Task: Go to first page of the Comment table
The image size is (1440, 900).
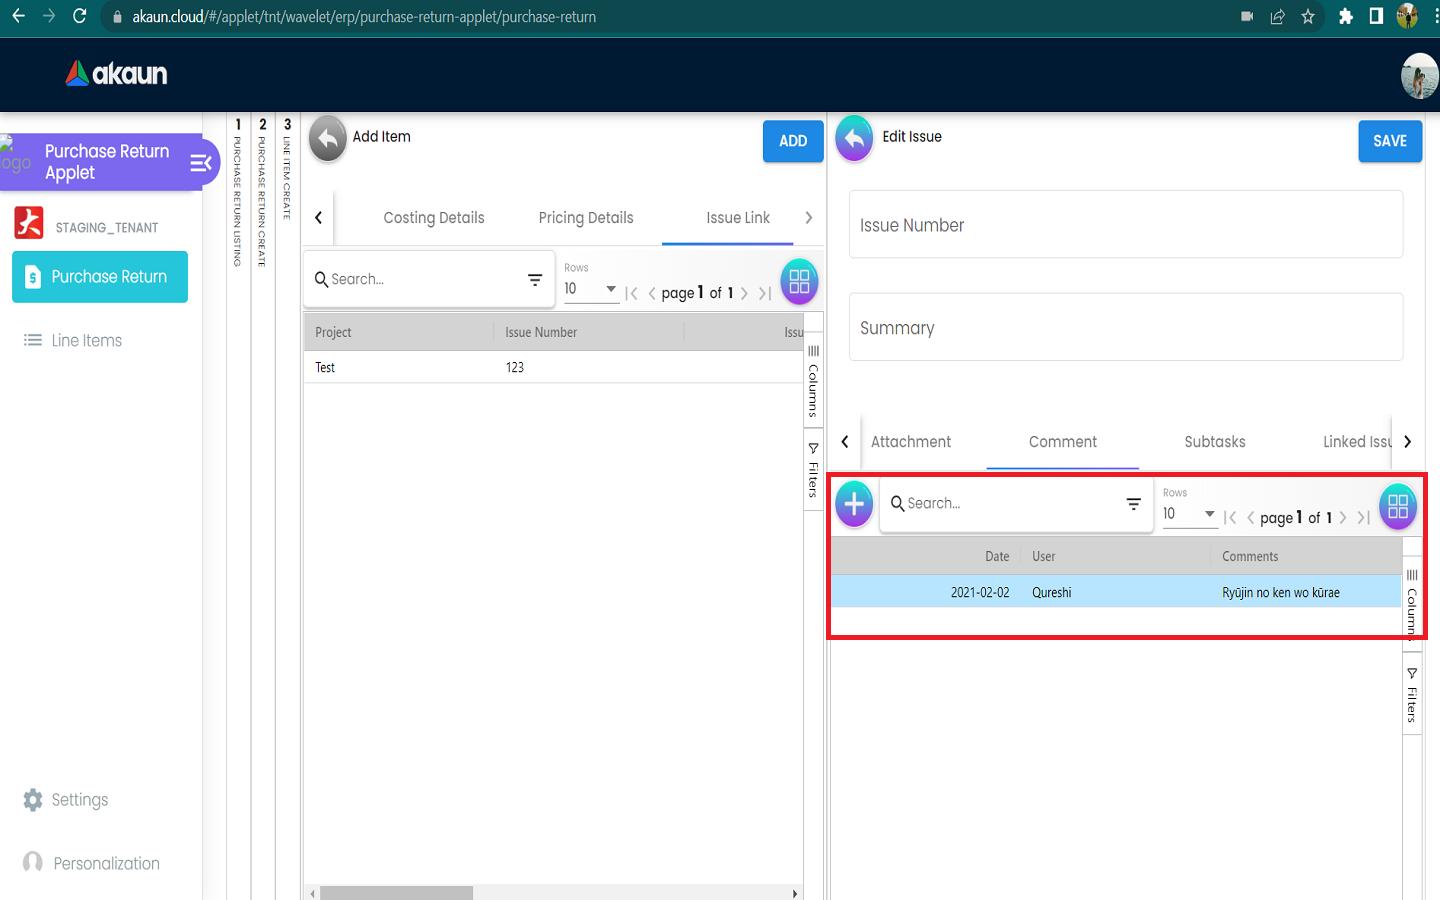Action: [1230, 518]
